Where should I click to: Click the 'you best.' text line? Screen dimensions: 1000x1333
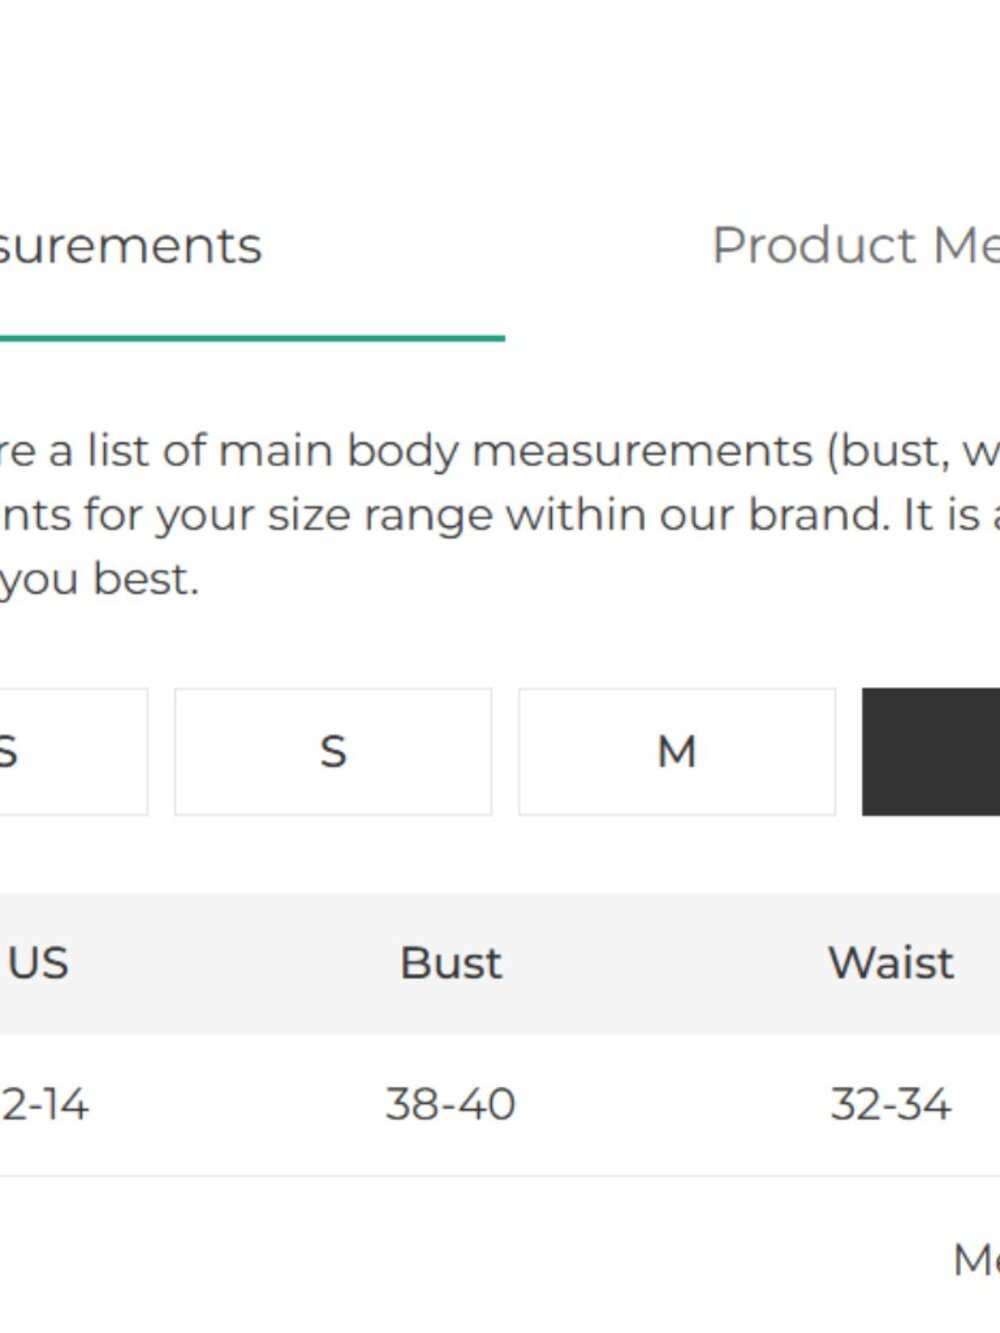click(99, 579)
